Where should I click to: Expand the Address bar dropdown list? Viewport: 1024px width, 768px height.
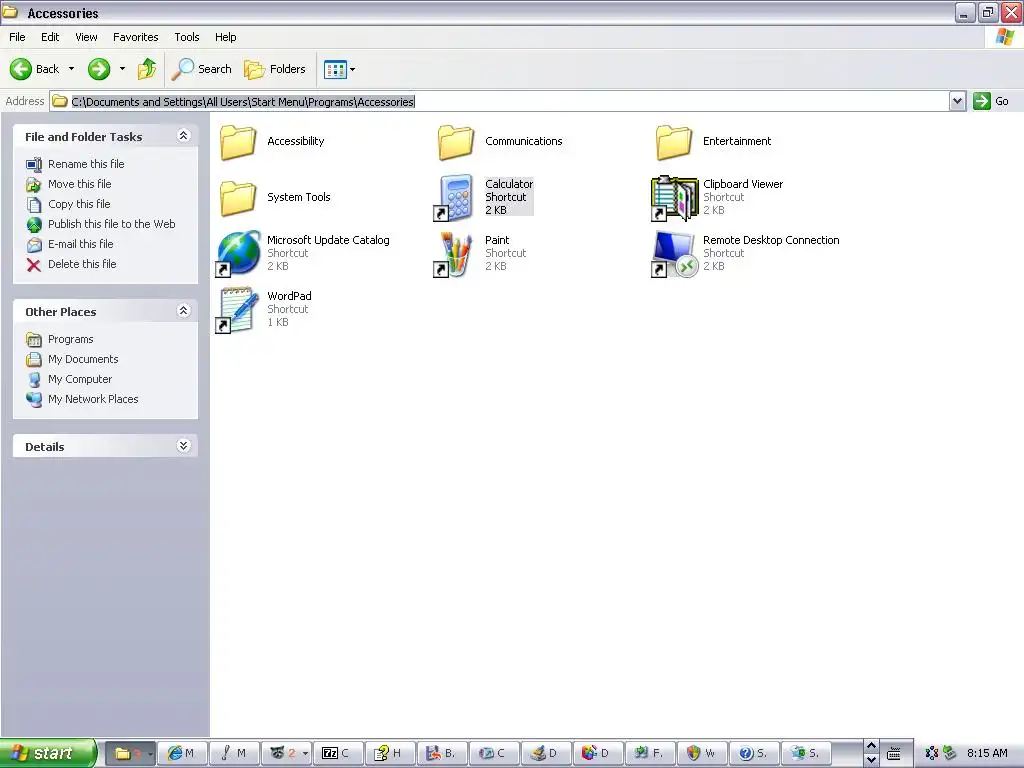click(957, 101)
